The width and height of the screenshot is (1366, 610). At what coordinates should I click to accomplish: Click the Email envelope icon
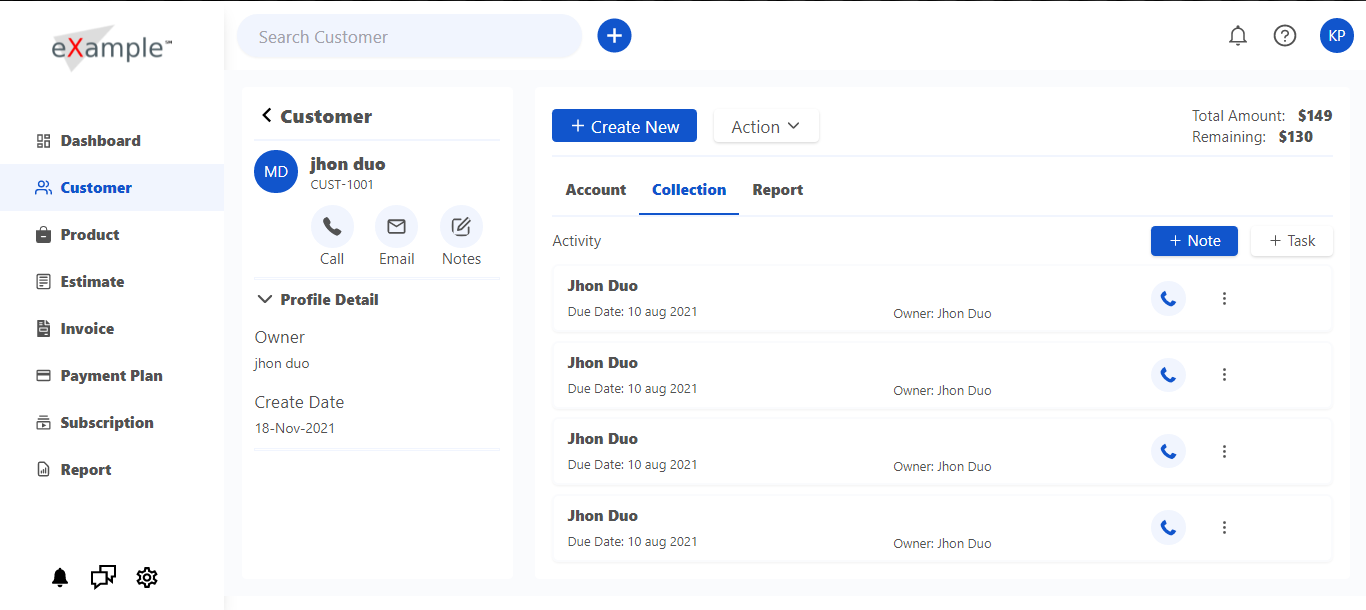396,227
